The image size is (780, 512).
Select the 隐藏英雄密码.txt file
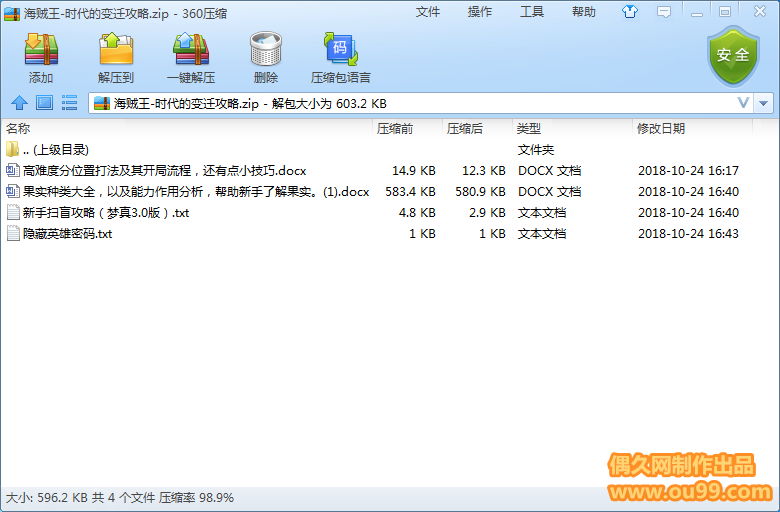coord(68,234)
